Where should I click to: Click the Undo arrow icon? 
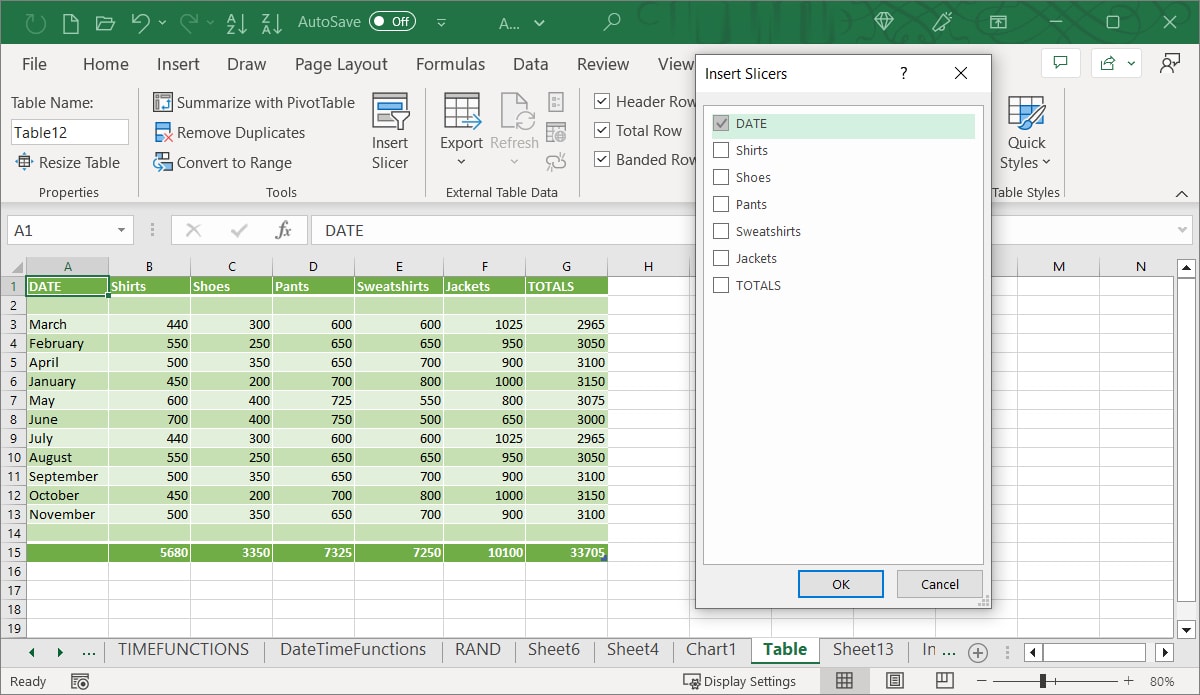coord(141,22)
